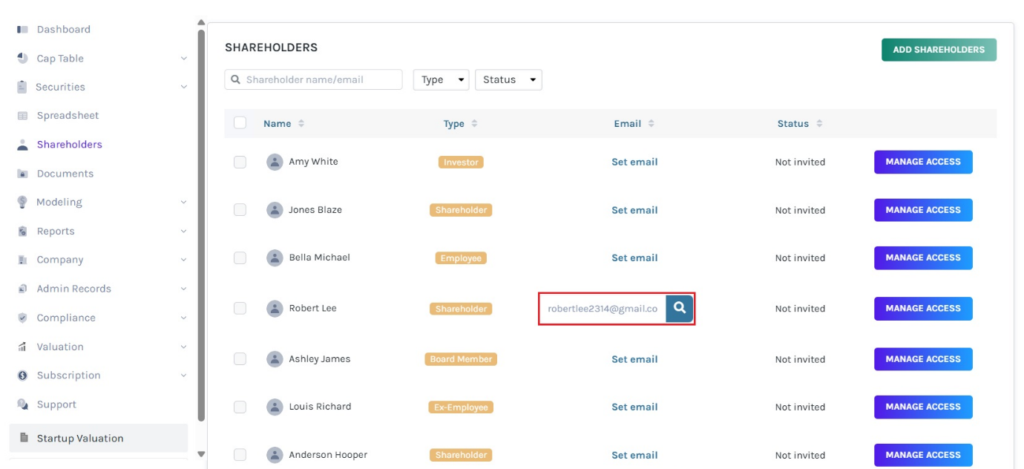Go to Spreadsheet menu item
This screenshot has width=1024, height=469.
68,116
